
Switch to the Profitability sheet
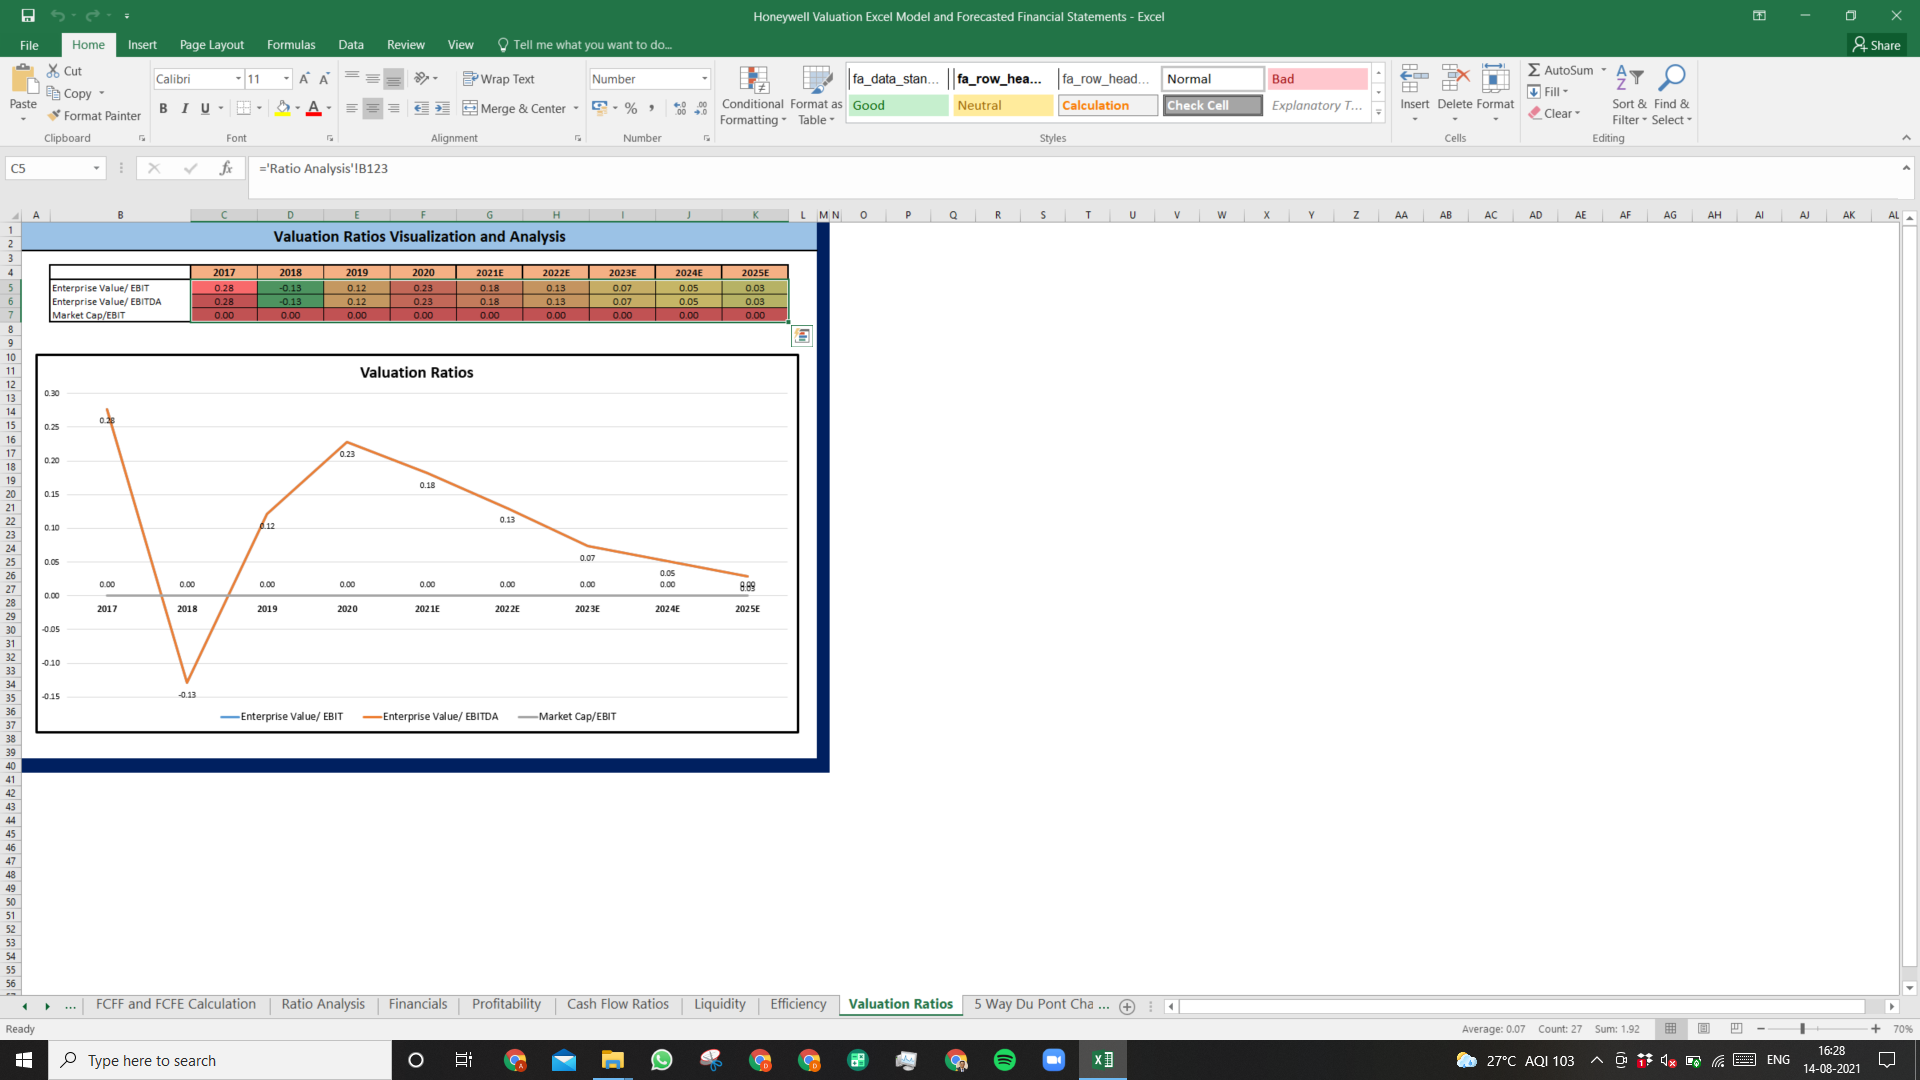(x=506, y=1004)
